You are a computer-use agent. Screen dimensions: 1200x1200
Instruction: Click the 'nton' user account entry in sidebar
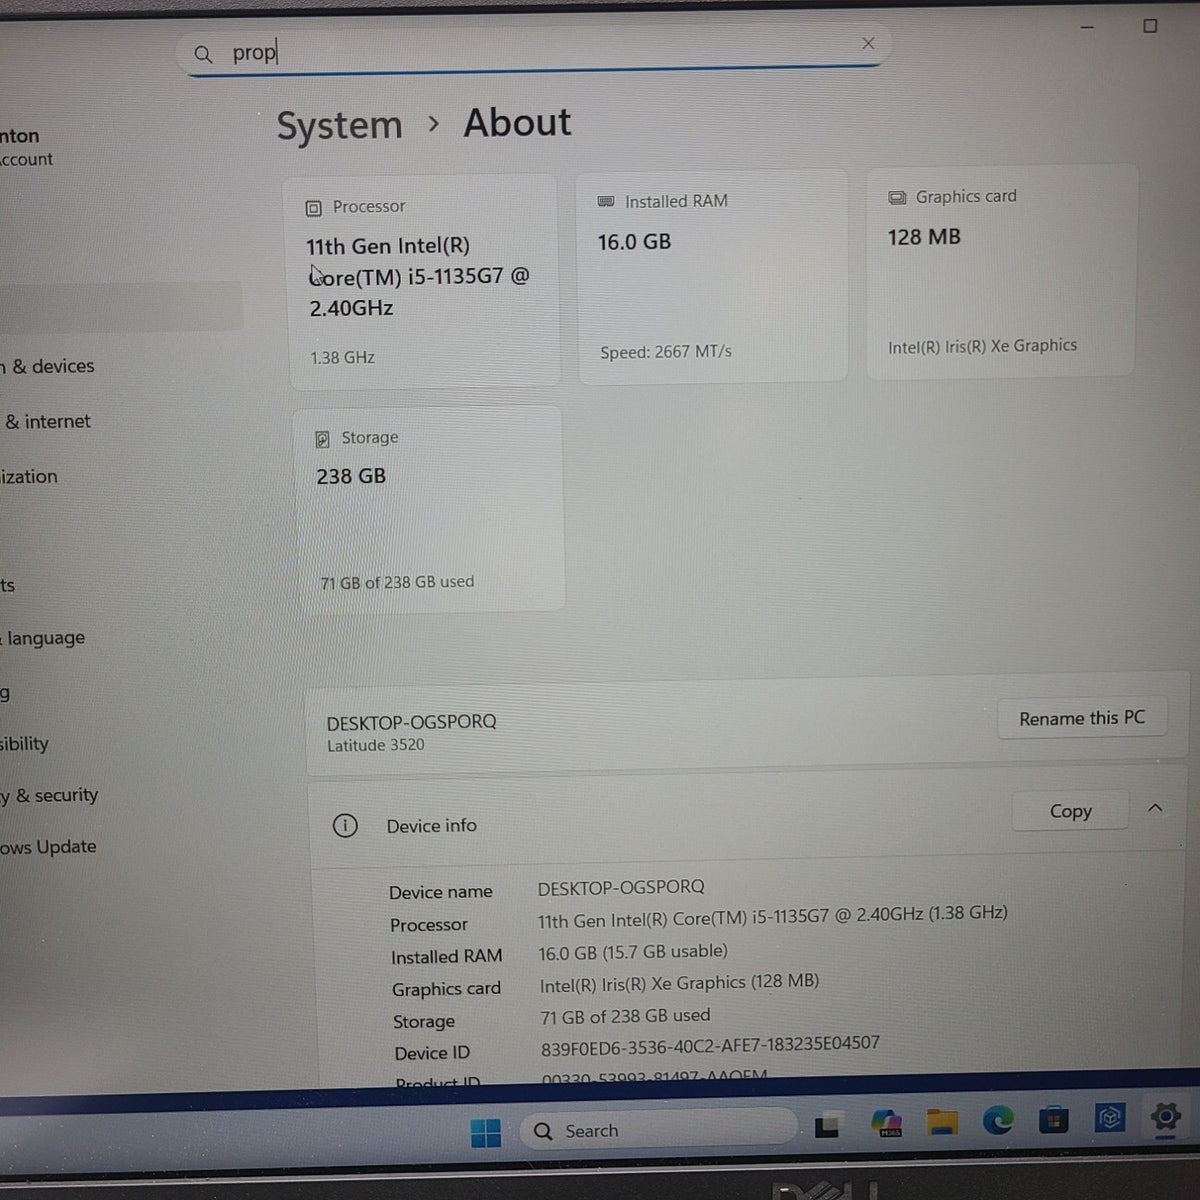coord(27,147)
